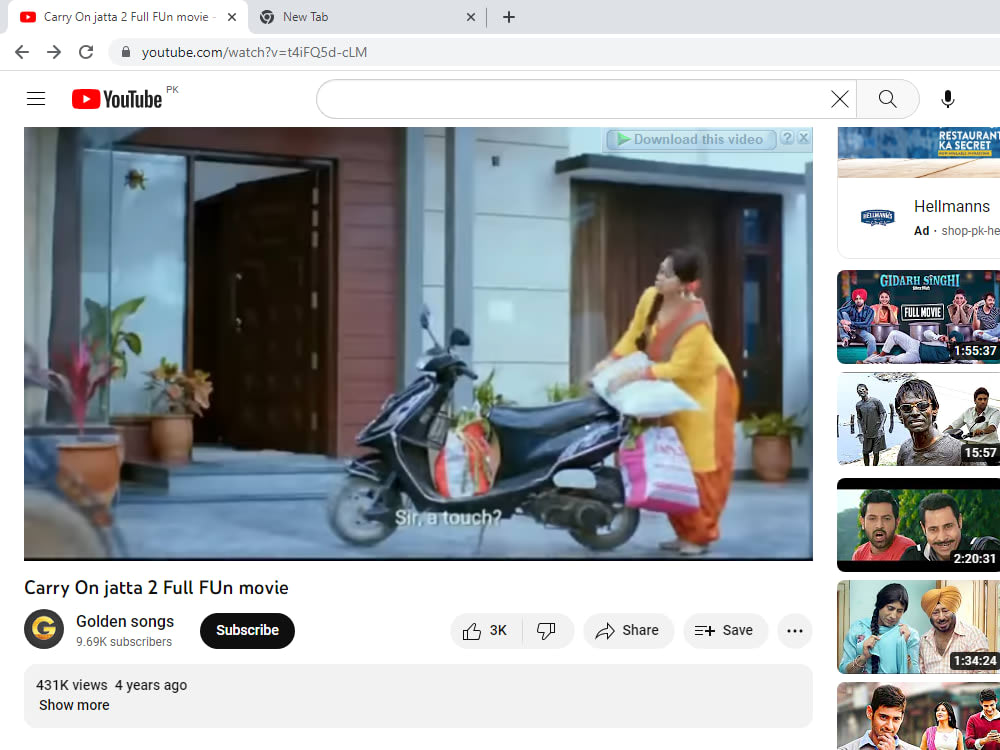Screen dimensions: 1000x750
Task: Click the video title Carry On jatta 2
Action: pos(156,587)
